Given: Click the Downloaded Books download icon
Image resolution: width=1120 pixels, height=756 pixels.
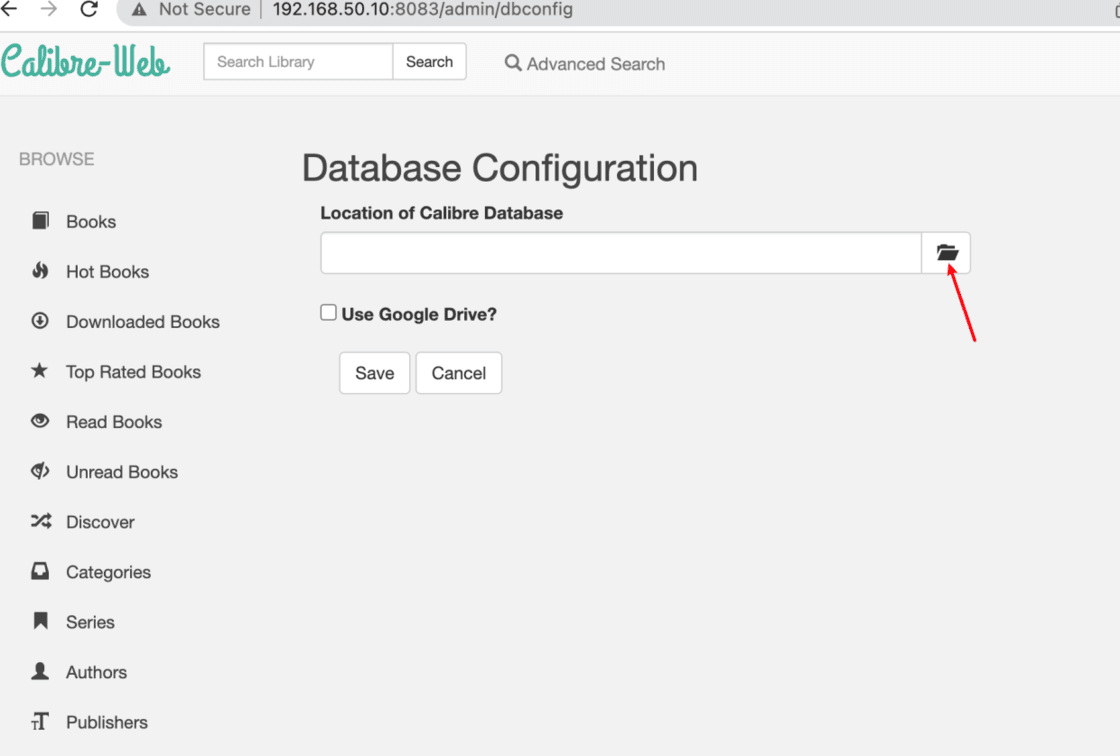Looking at the screenshot, I should pos(40,321).
